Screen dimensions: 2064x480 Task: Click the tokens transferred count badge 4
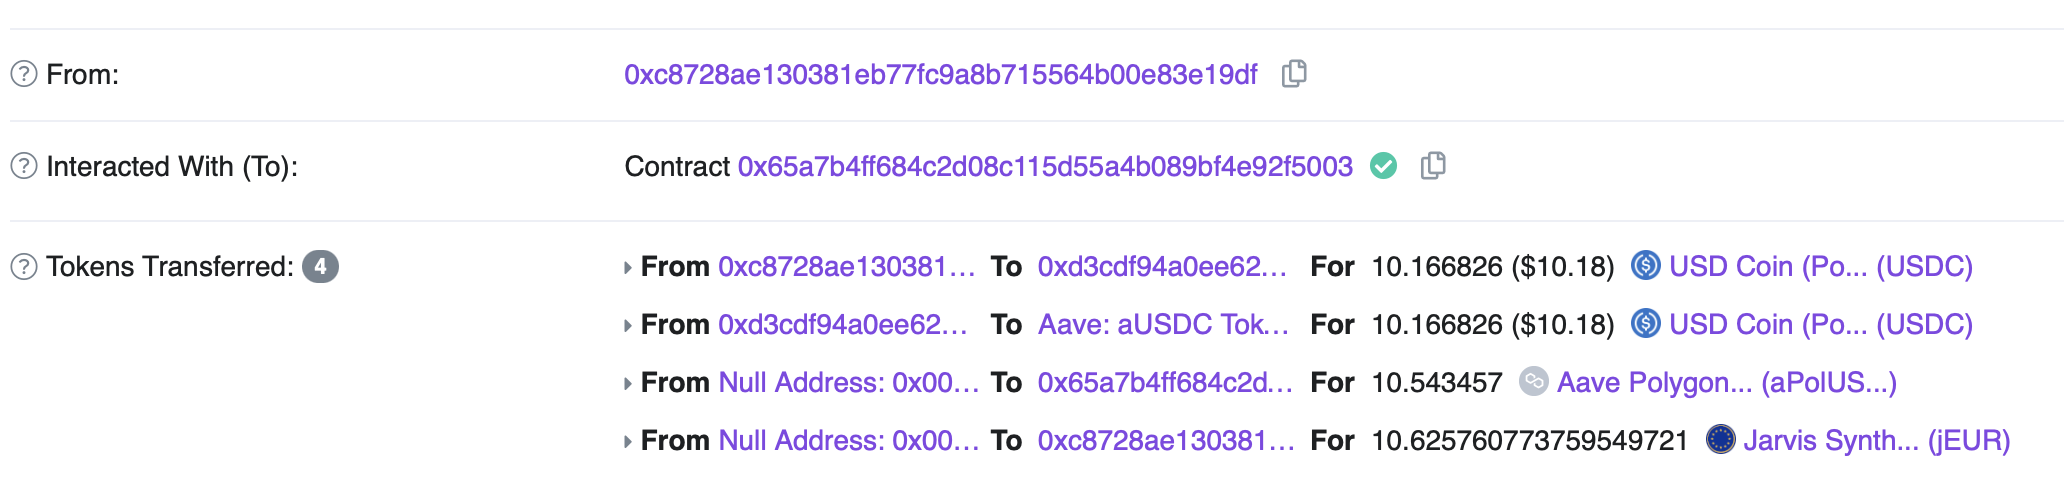pyautogui.click(x=320, y=267)
